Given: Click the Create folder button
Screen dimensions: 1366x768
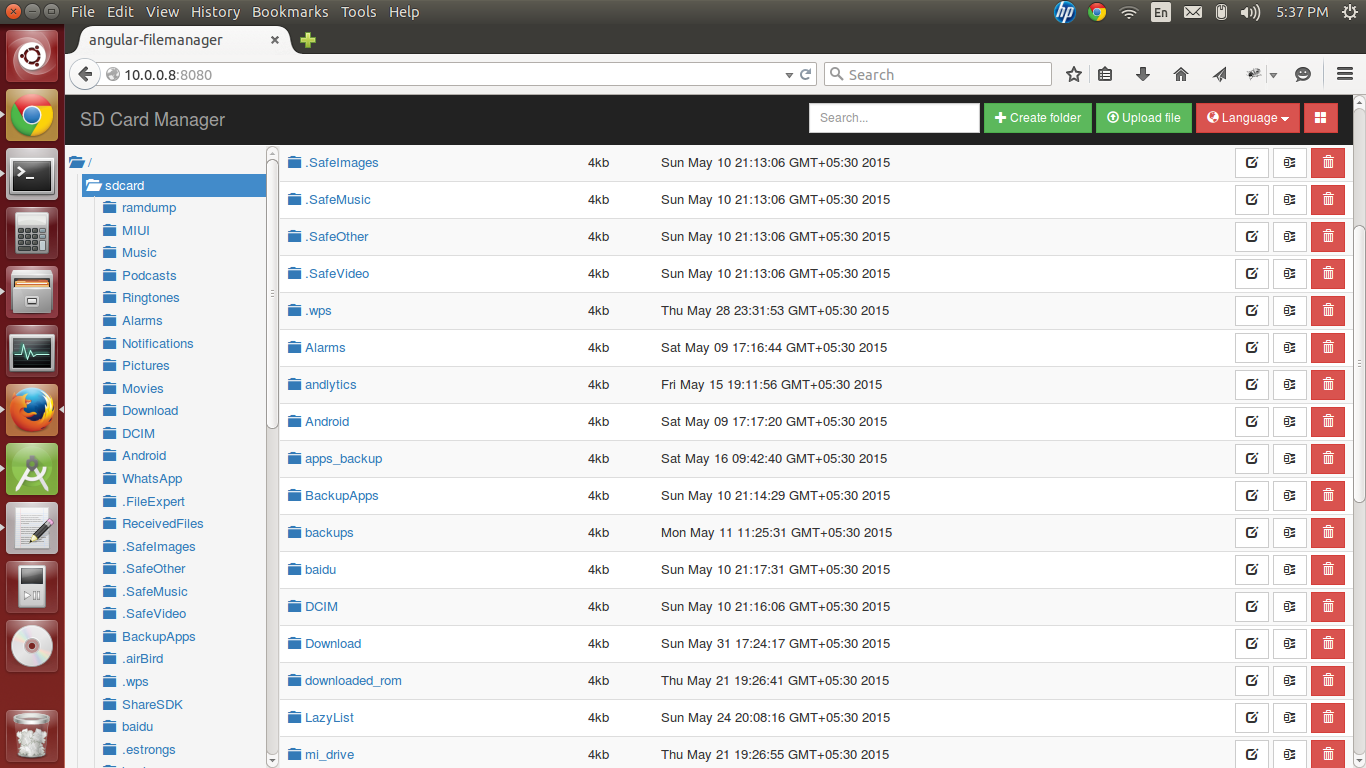Looking at the screenshot, I should (x=1038, y=118).
